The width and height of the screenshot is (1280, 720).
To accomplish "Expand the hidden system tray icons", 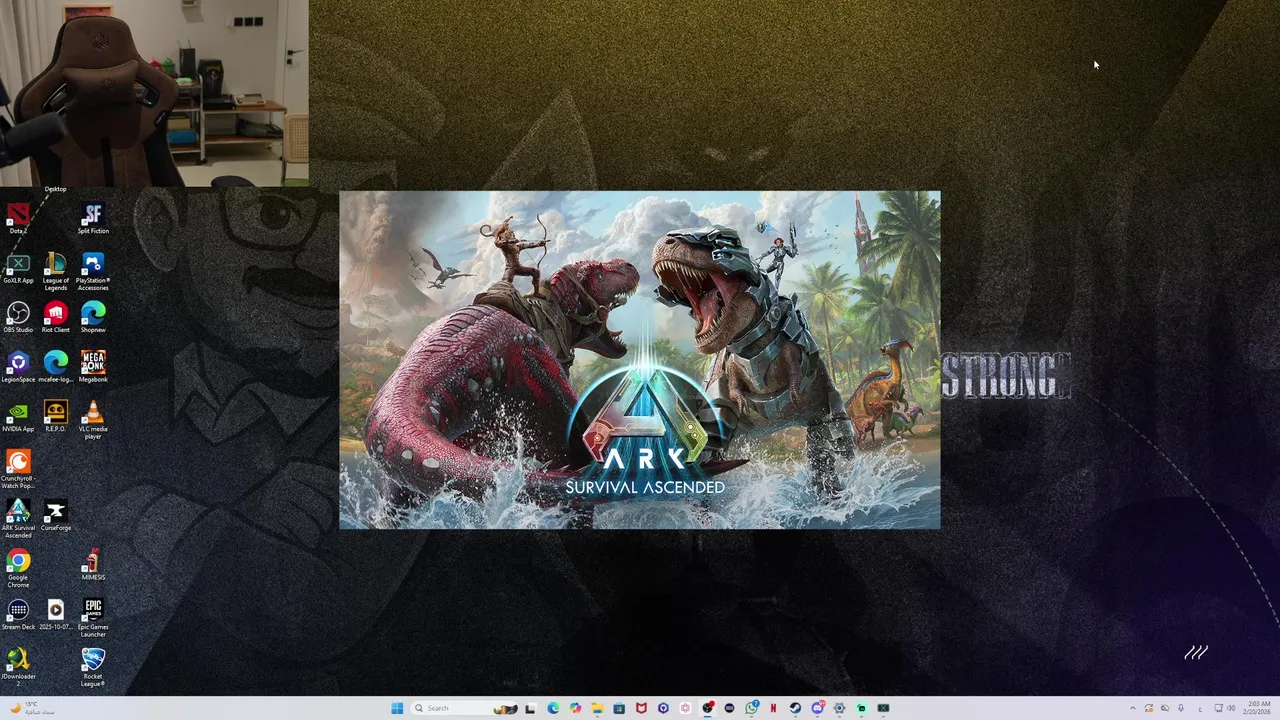I will click(x=1133, y=708).
